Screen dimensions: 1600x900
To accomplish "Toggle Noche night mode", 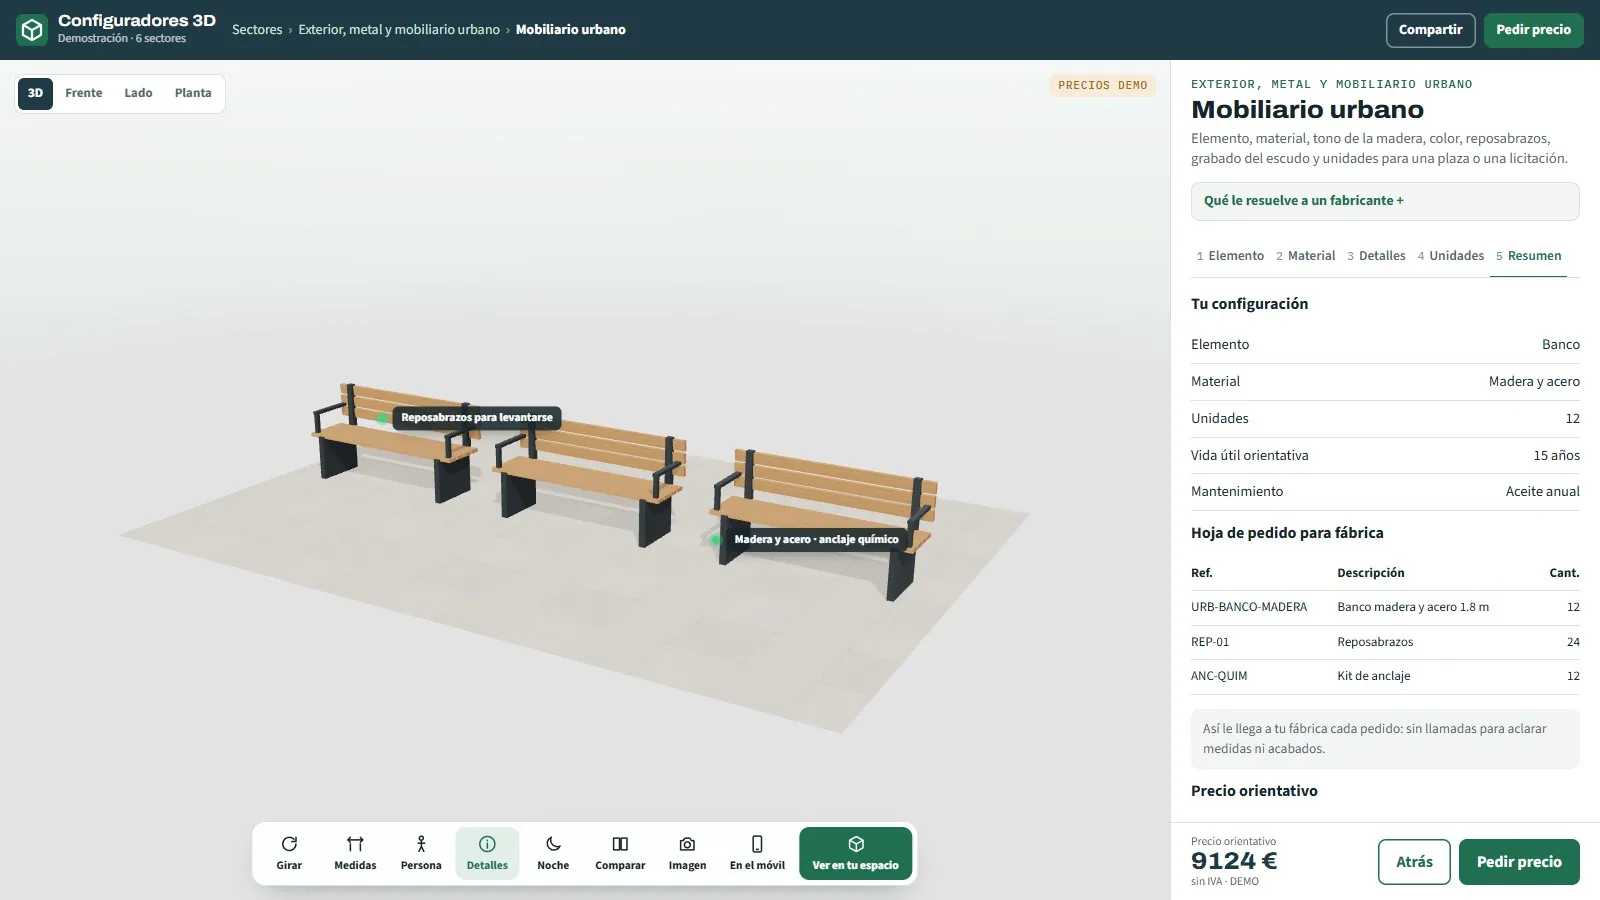I will point(553,853).
